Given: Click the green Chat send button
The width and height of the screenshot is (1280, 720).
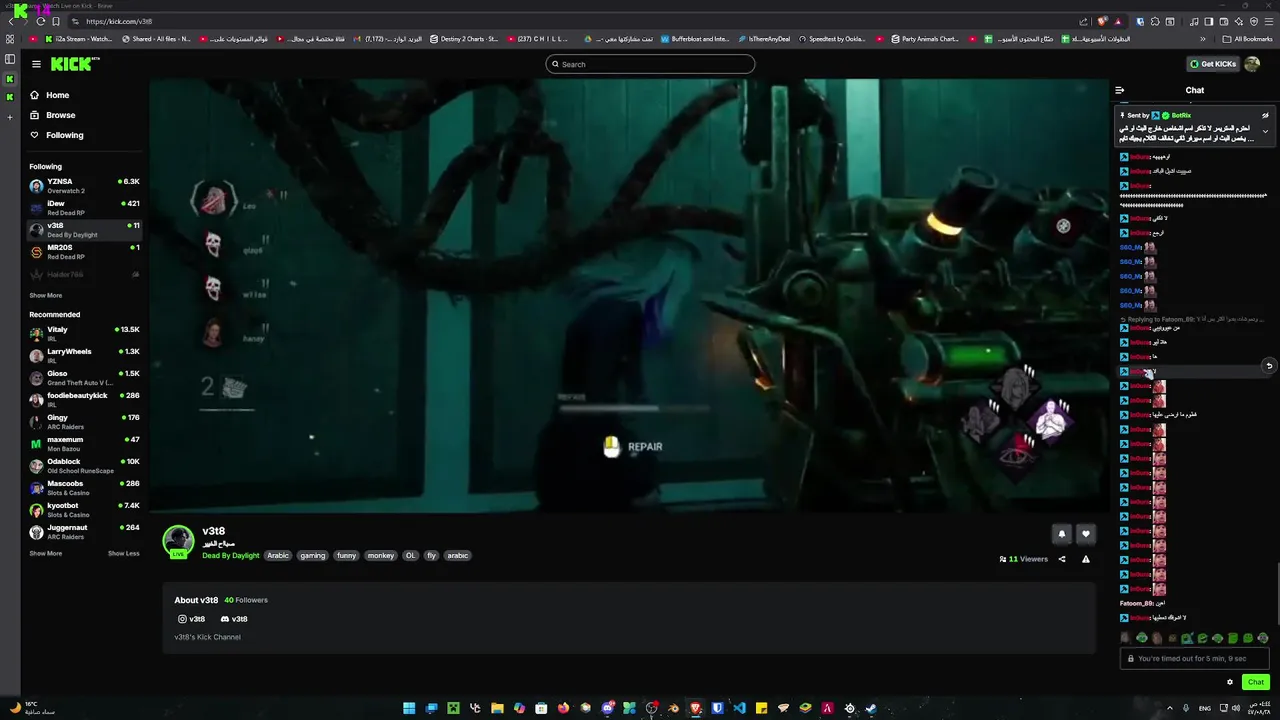Looking at the screenshot, I should coord(1256,682).
